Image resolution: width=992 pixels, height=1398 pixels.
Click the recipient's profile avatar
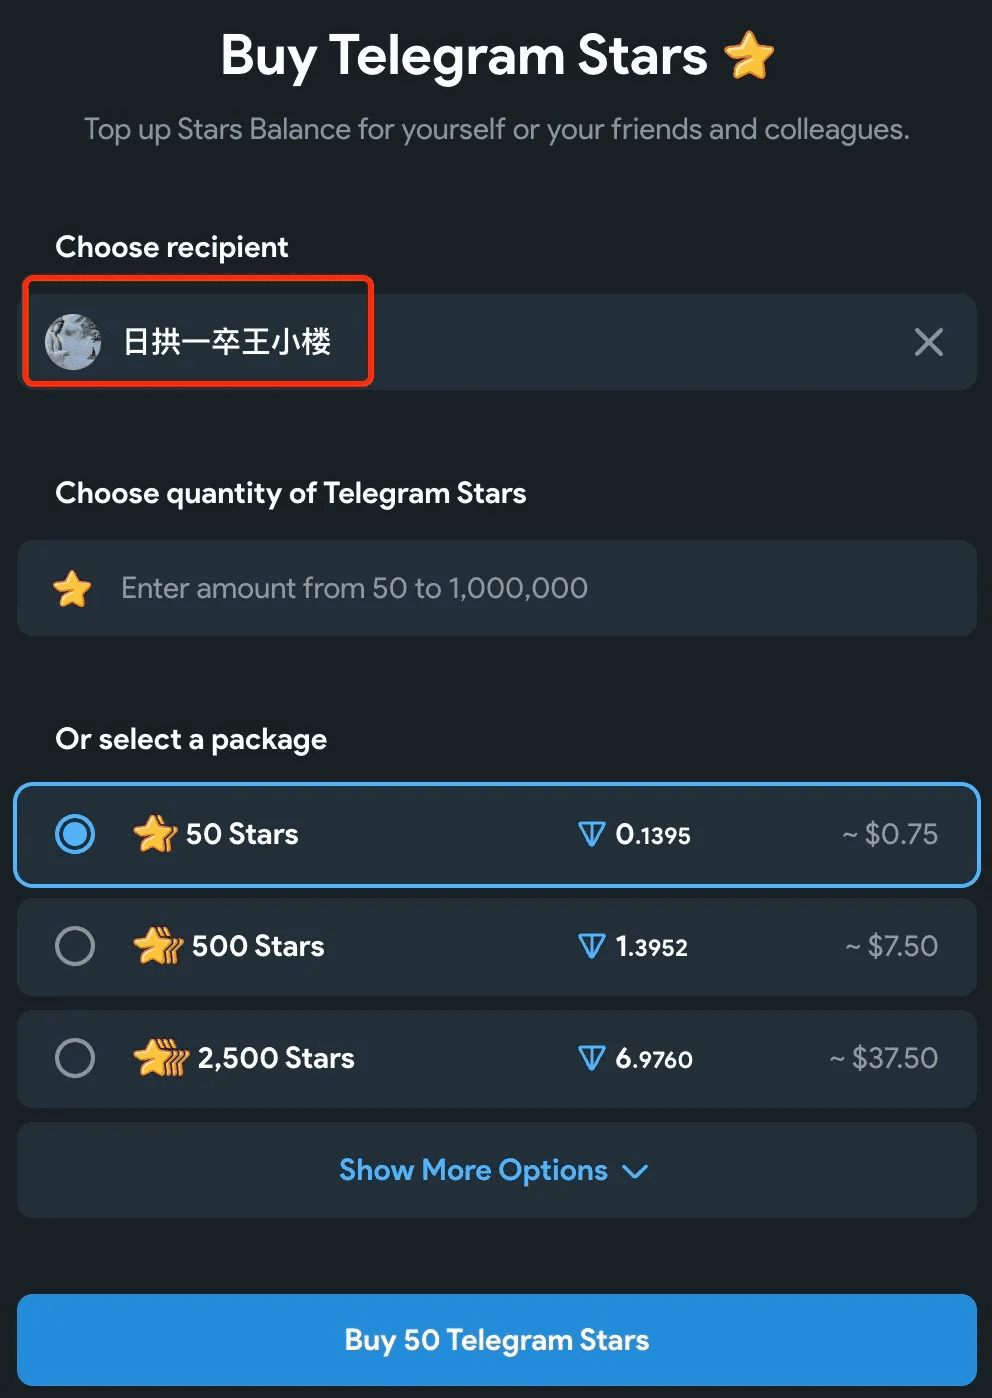coord(73,342)
